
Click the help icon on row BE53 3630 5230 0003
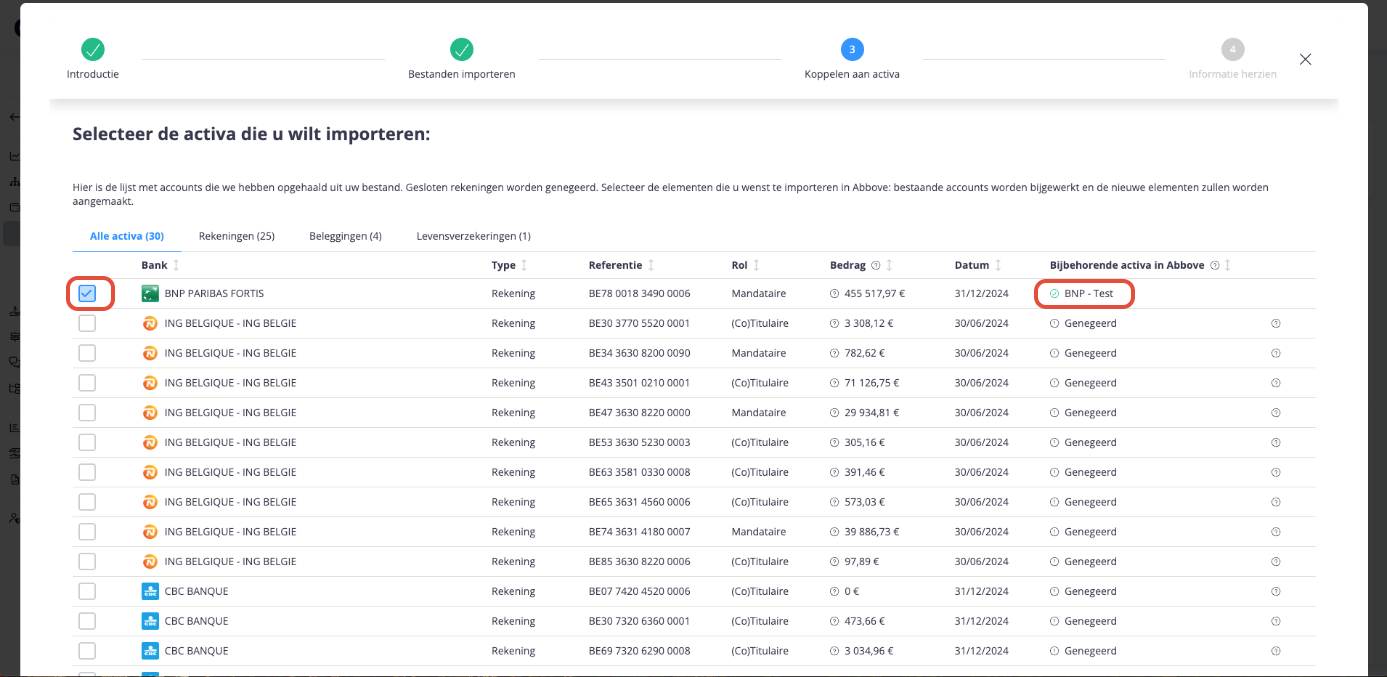1275,442
